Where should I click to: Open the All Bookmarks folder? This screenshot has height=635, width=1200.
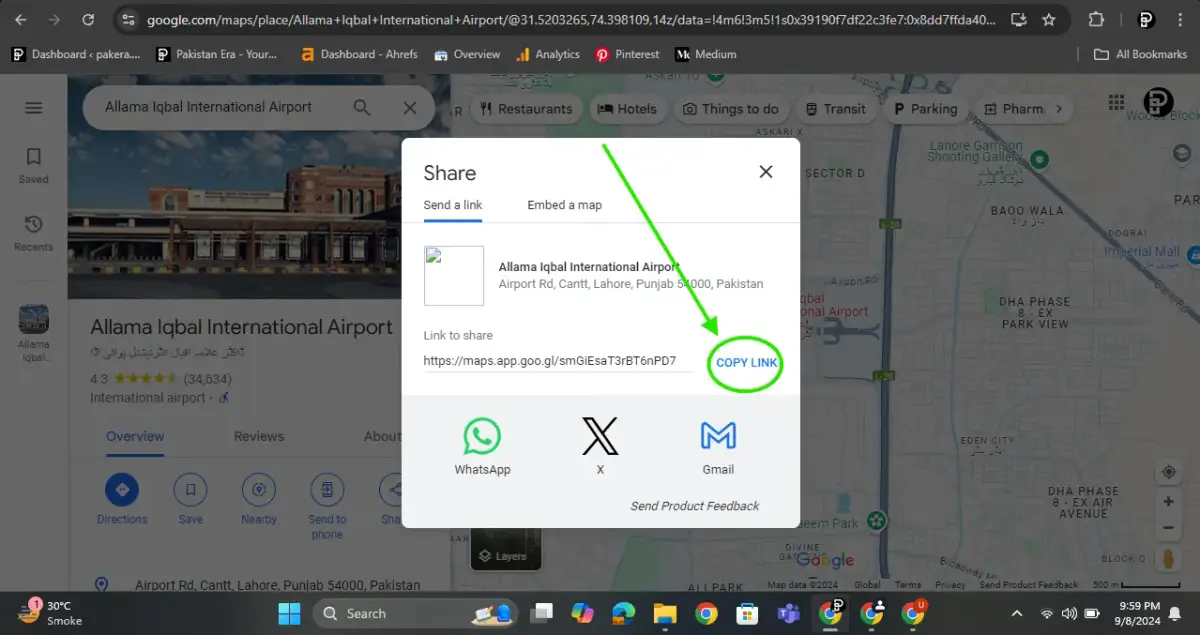click(1140, 54)
